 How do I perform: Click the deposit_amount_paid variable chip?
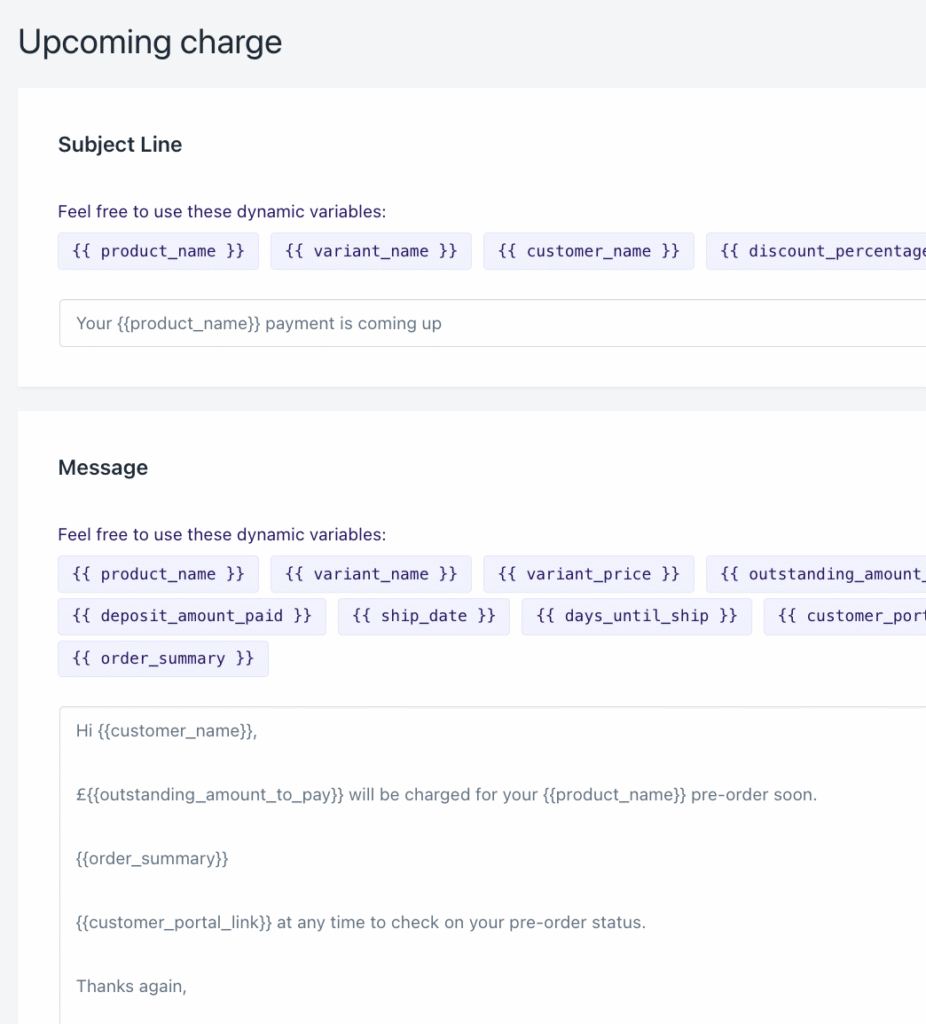pos(192,616)
